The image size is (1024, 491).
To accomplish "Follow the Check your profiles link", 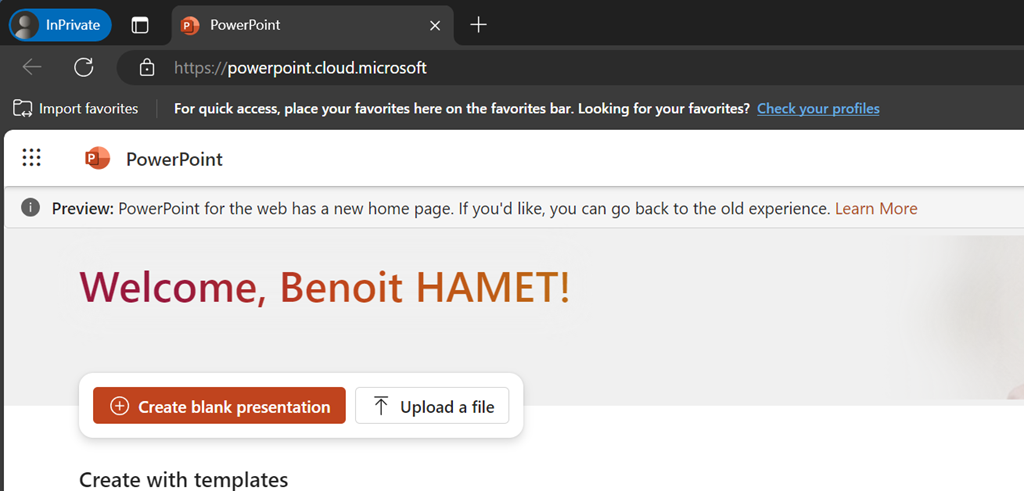I will pyautogui.click(x=818, y=108).
